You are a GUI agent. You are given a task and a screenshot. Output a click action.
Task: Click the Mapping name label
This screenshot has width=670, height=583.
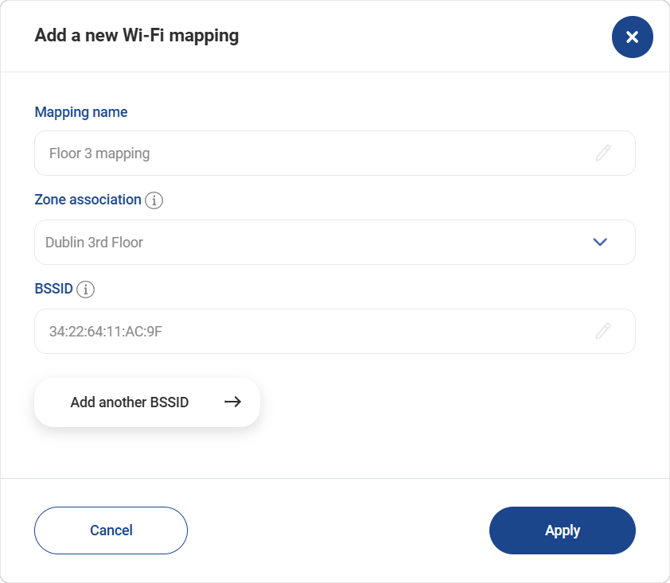tap(81, 112)
